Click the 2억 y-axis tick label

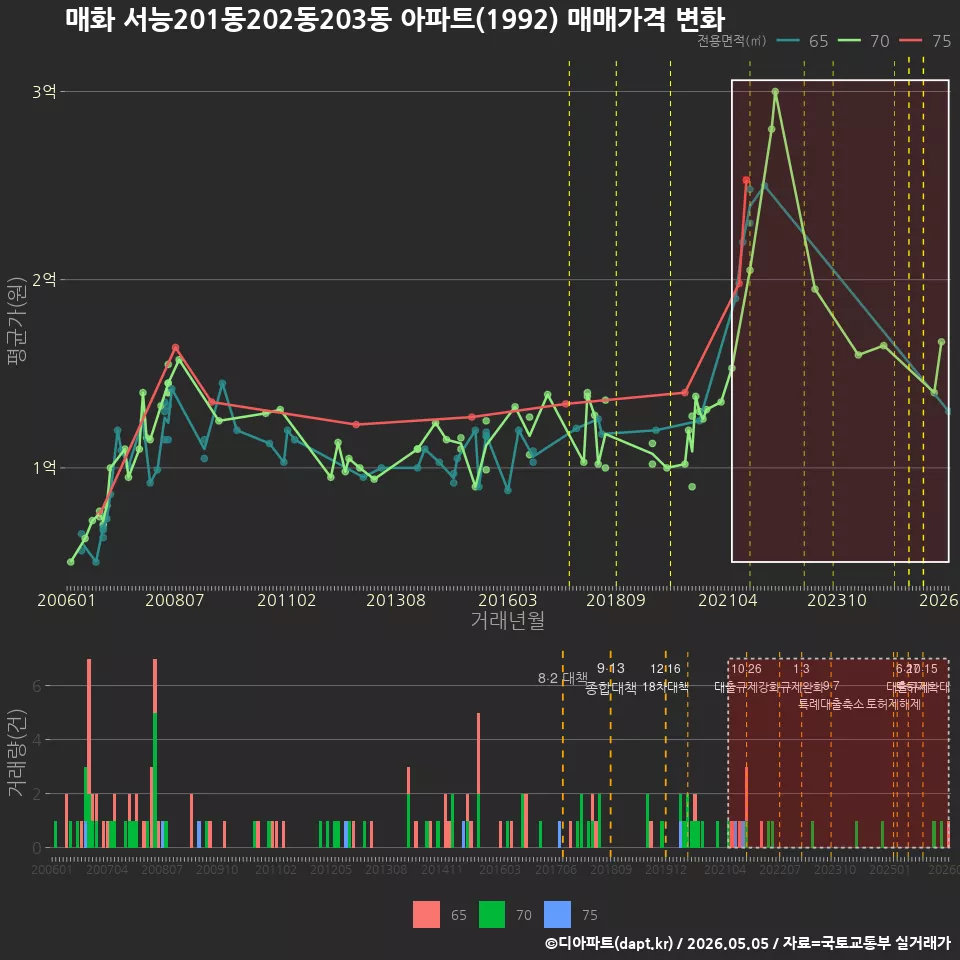(44, 280)
